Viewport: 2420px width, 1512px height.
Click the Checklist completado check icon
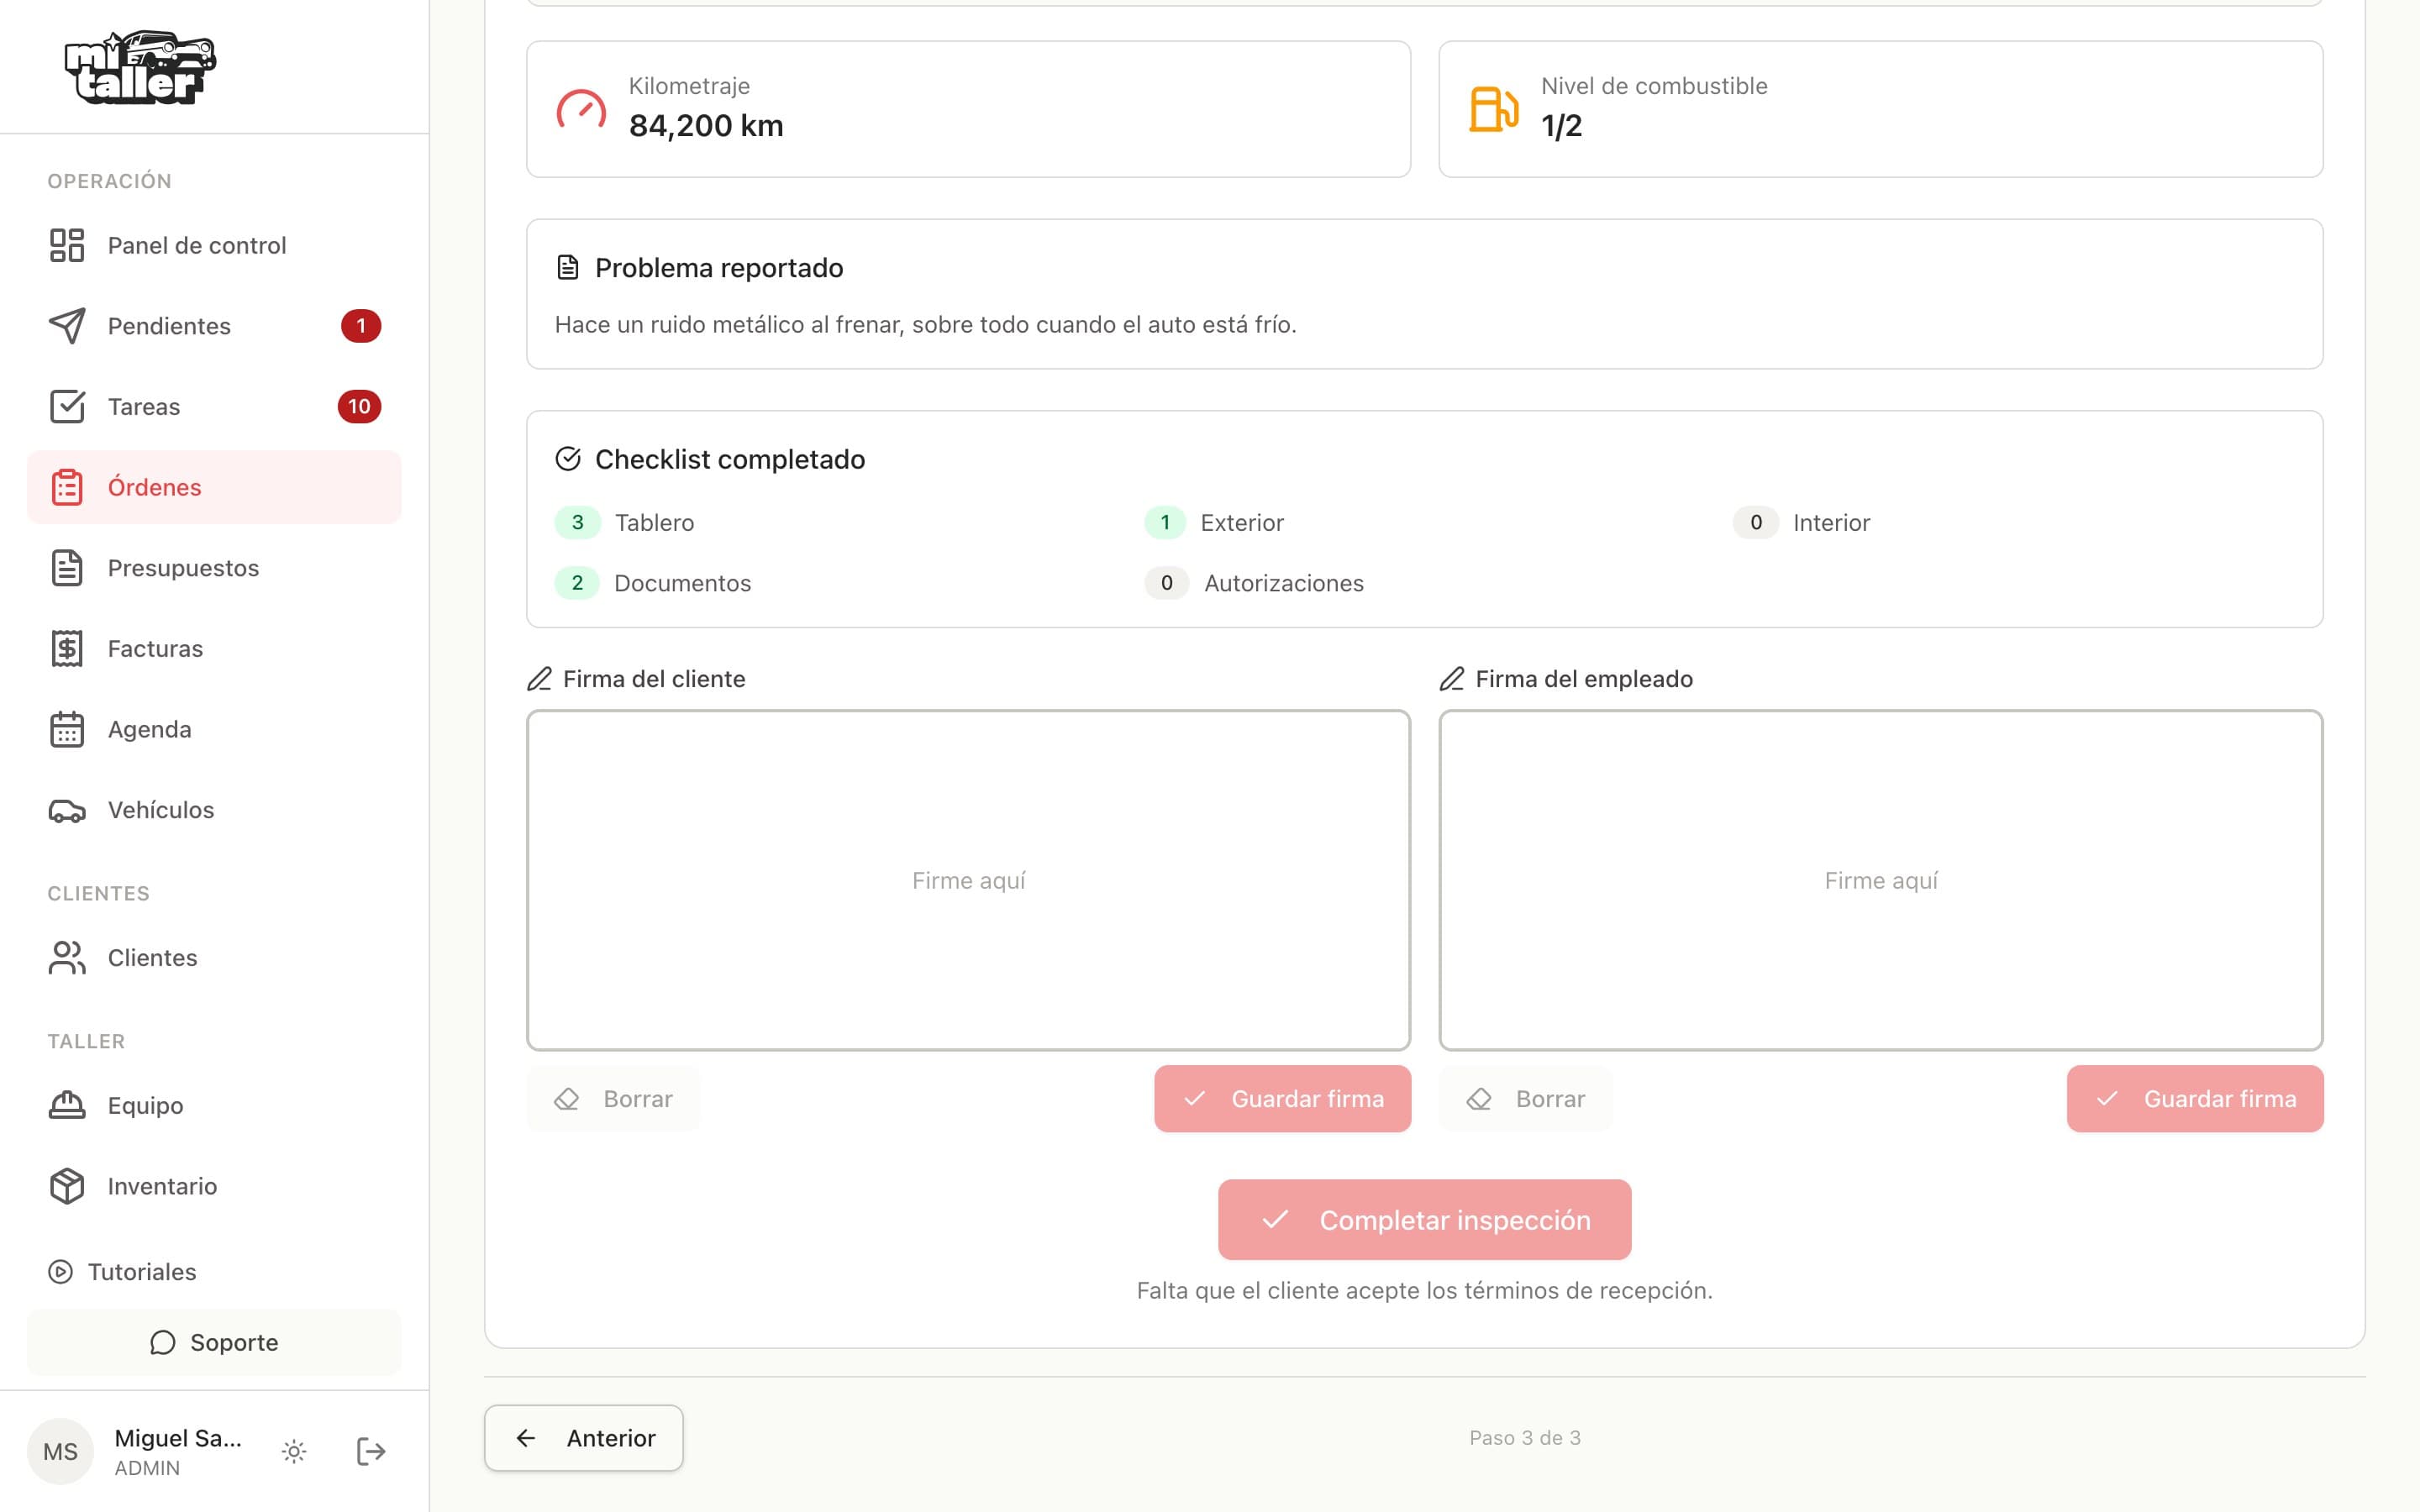click(x=567, y=459)
